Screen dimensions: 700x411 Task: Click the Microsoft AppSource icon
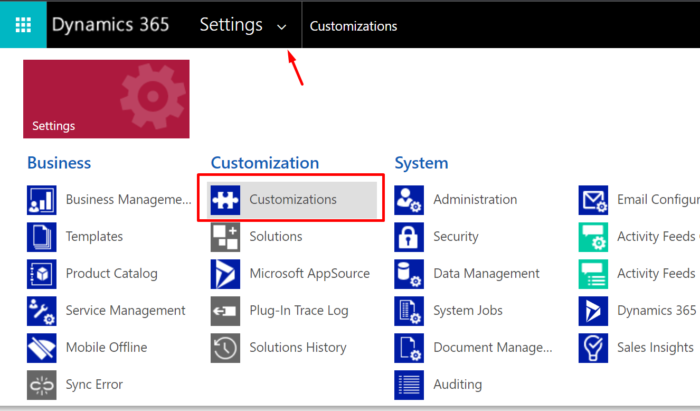pyautogui.click(x=226, y=274)
